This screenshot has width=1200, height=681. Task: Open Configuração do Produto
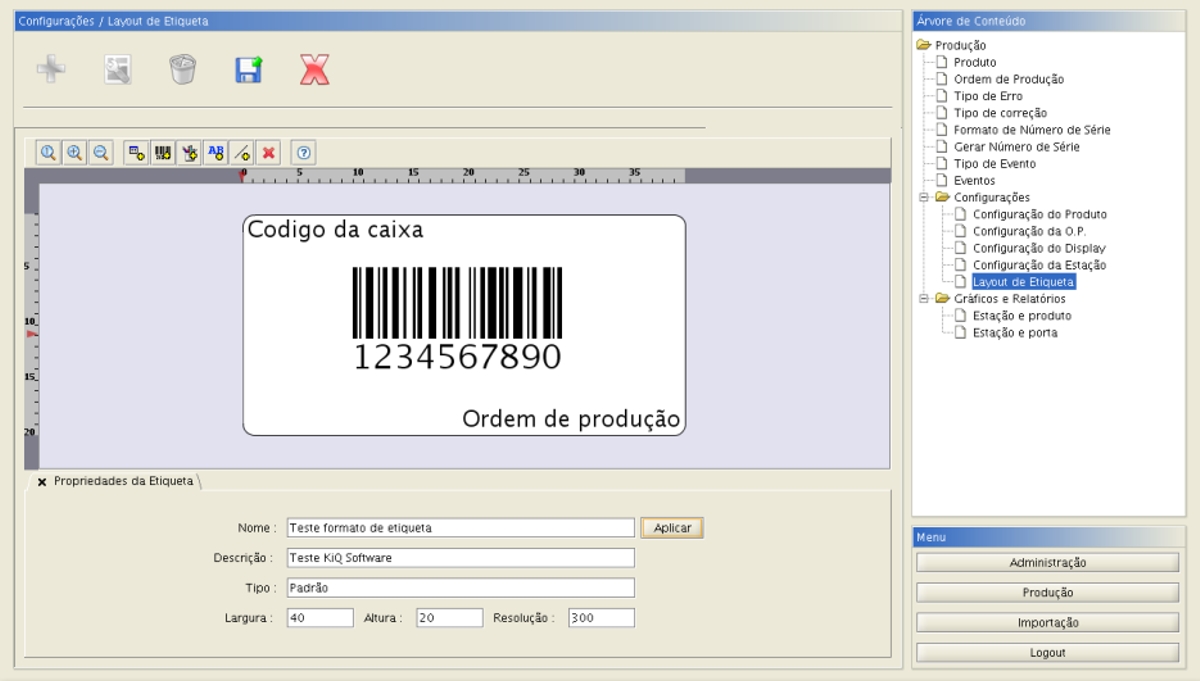1039,215
